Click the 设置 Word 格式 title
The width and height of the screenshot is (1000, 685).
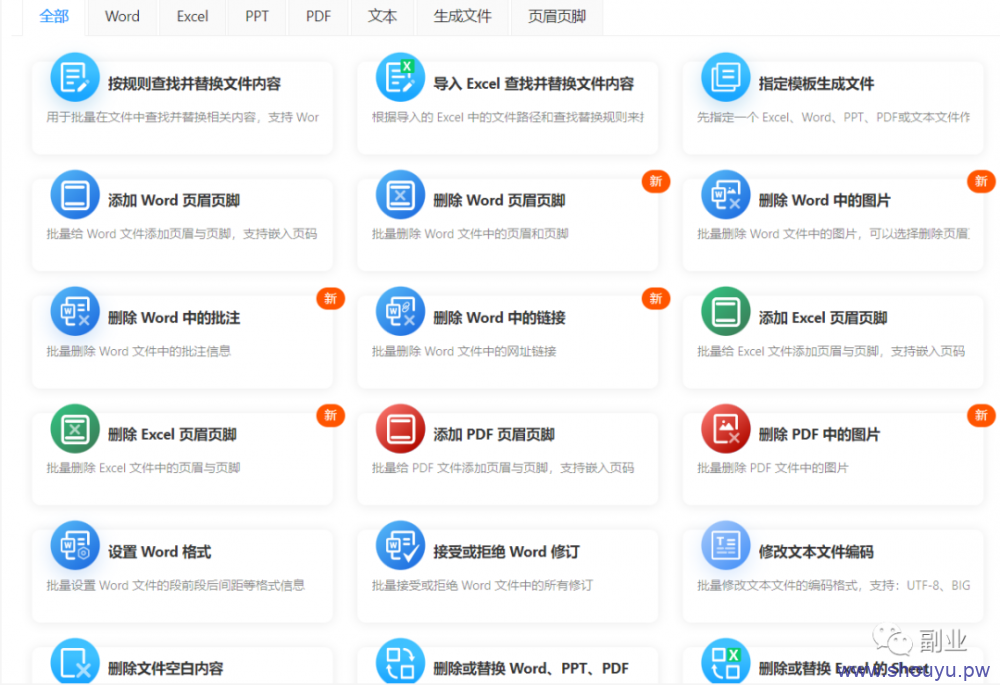tap(159, 552)
